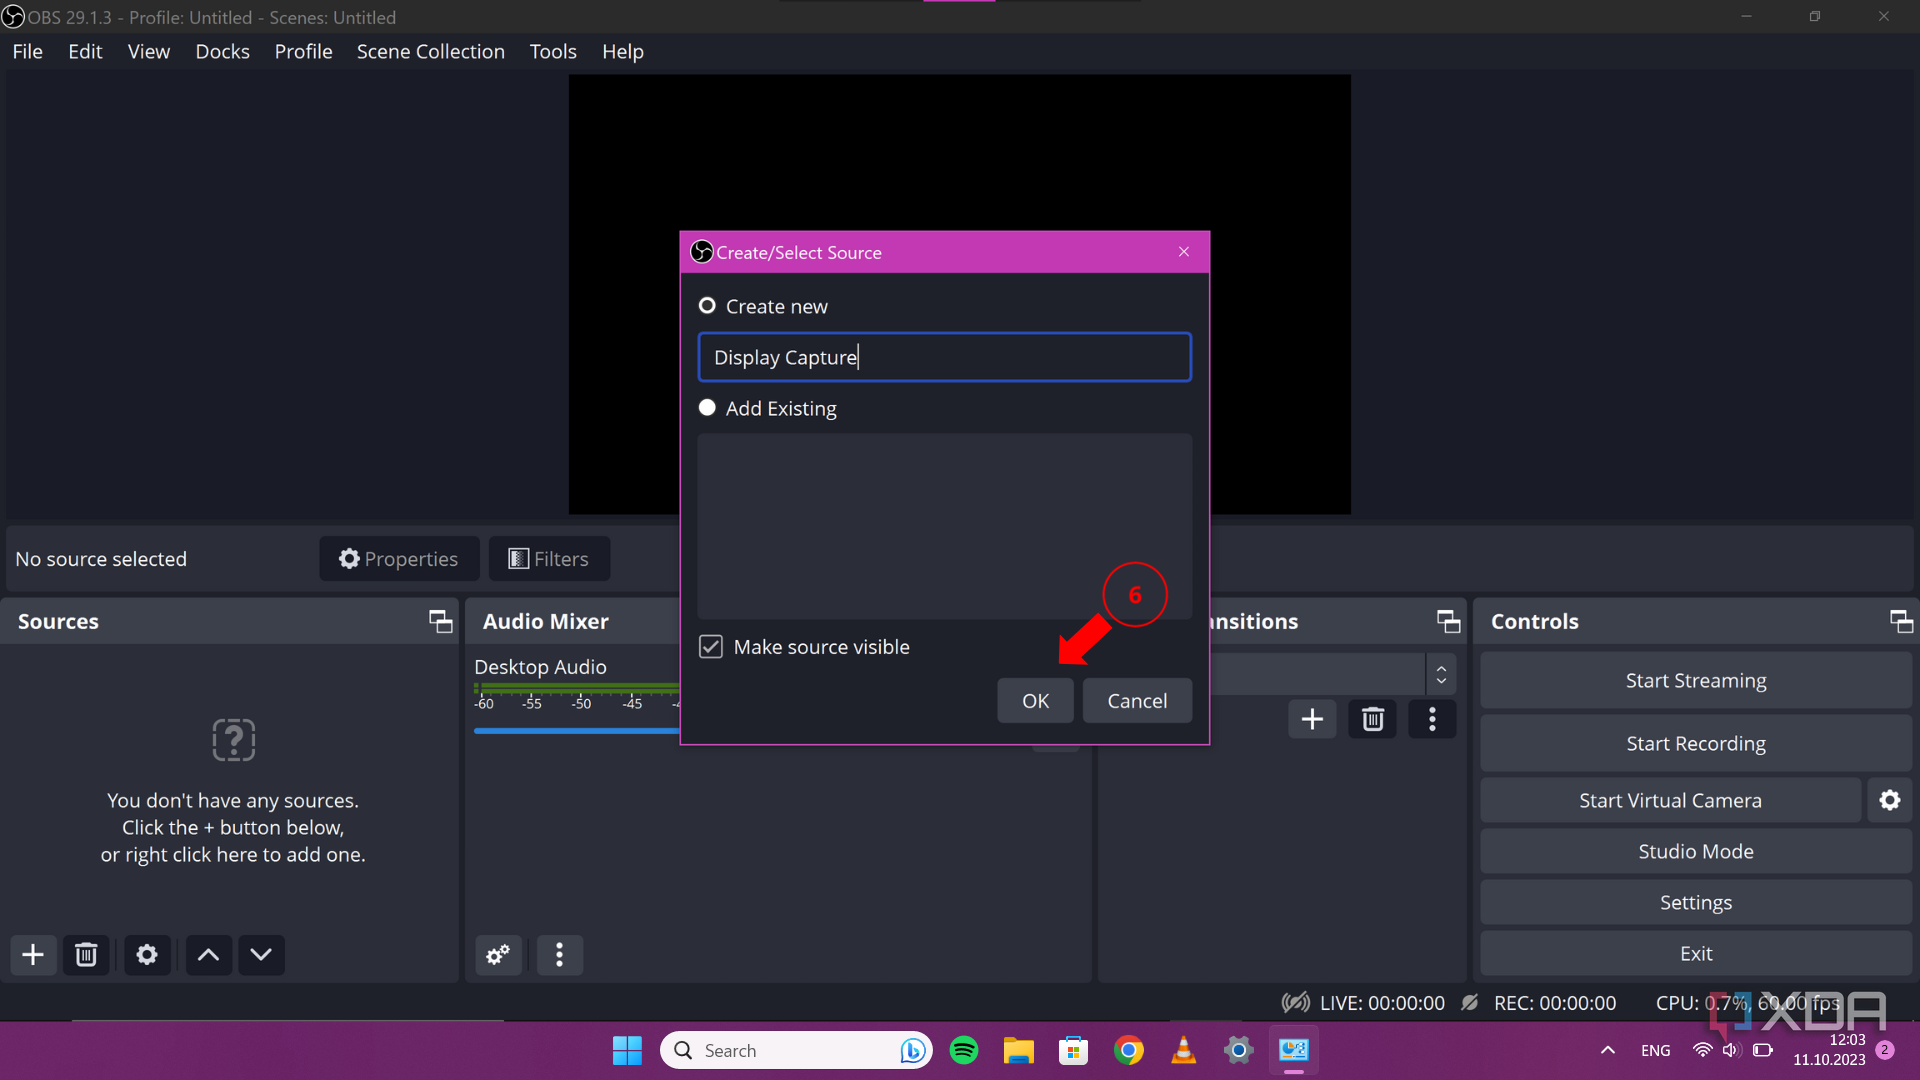Move source up with the arrow icon
Image resolution: width=1920 pixels, height=1080 pixels.
click(x=207, y=955)
